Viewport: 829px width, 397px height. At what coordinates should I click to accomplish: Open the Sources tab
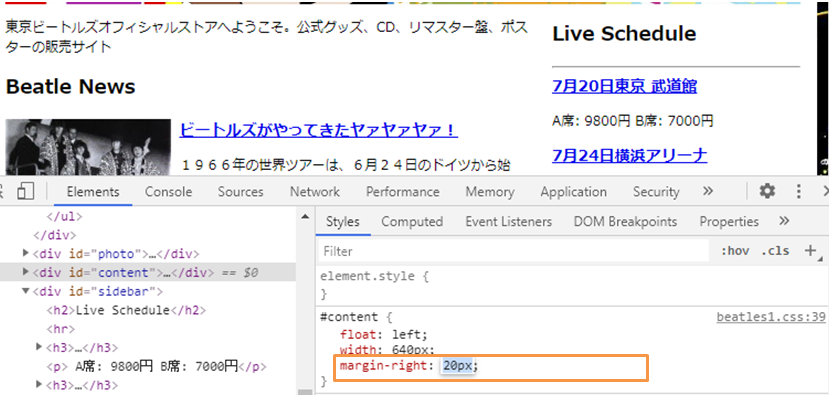click(241, 191)
